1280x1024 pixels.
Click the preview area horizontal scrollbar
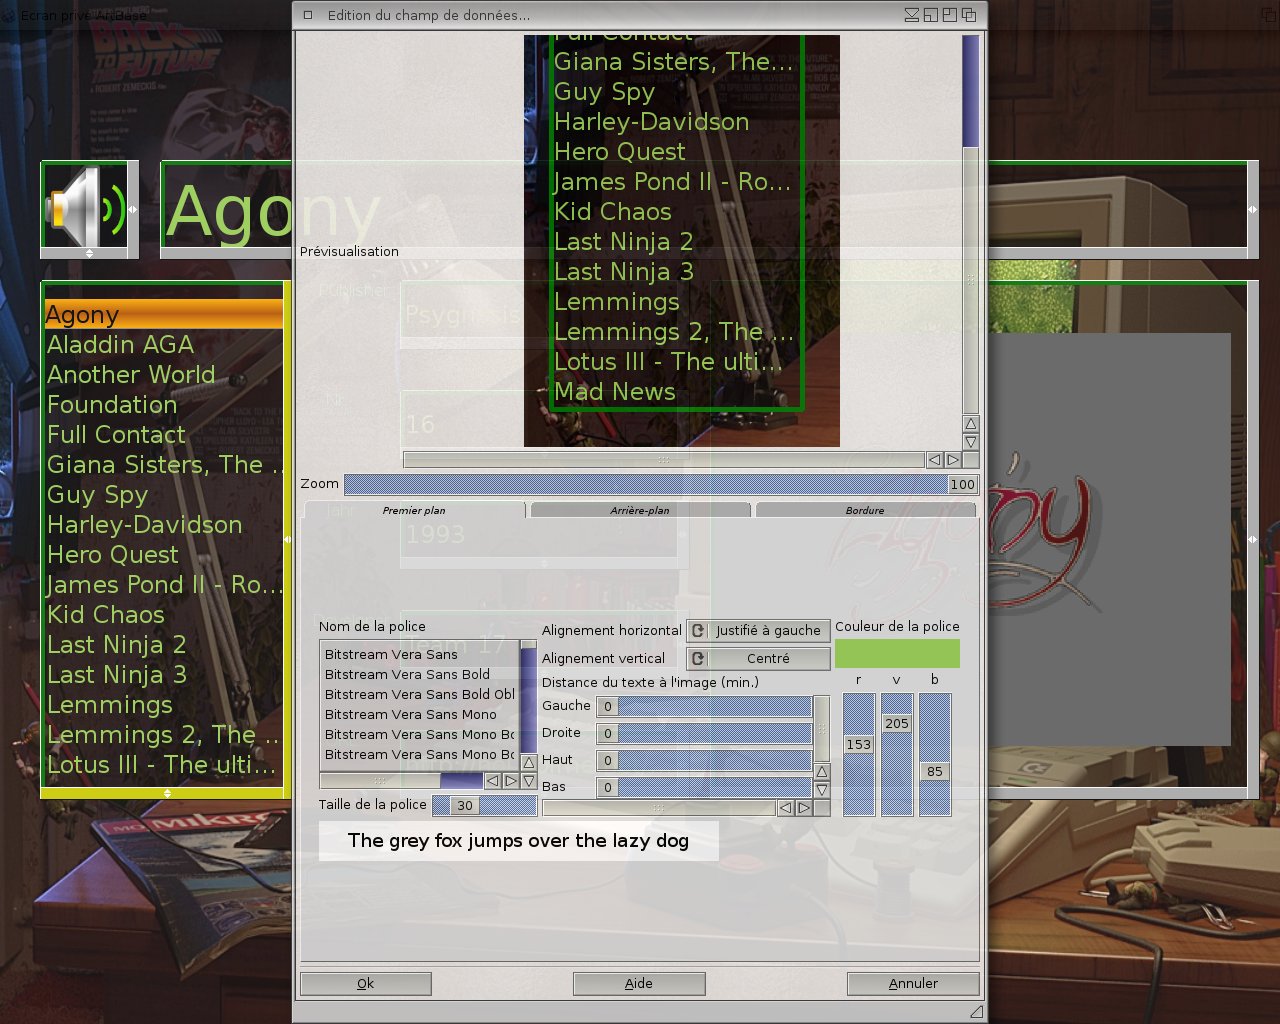663,460
